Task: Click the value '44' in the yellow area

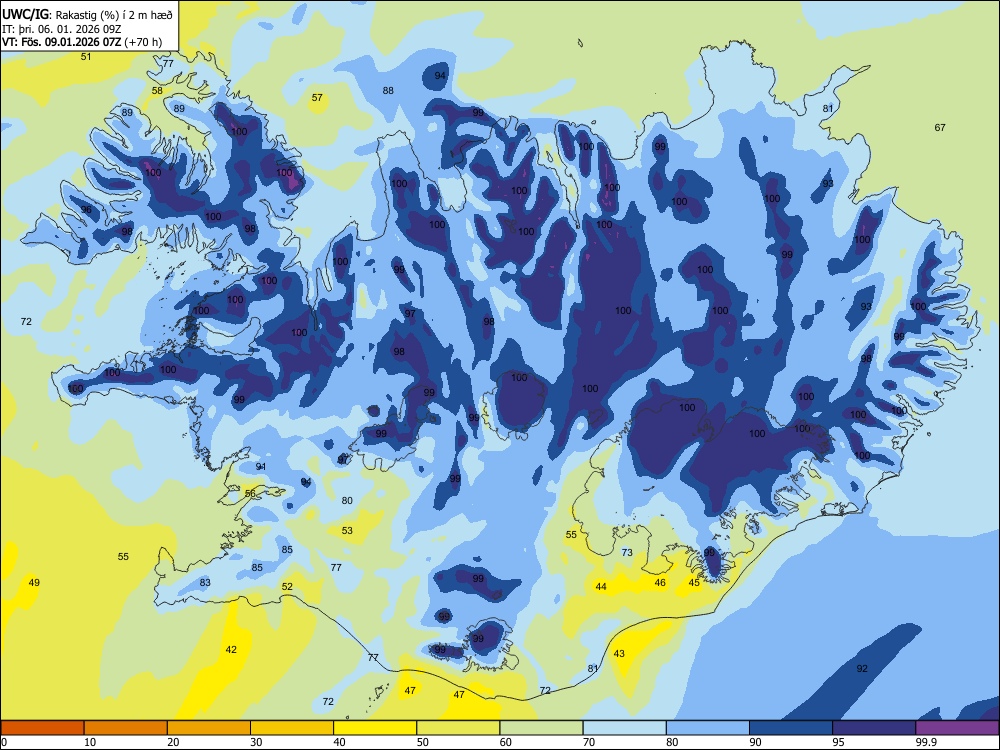Action: (601, 587)
